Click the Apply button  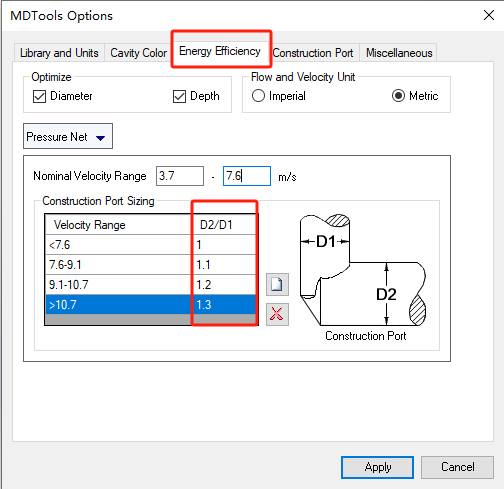coord(378,467)
